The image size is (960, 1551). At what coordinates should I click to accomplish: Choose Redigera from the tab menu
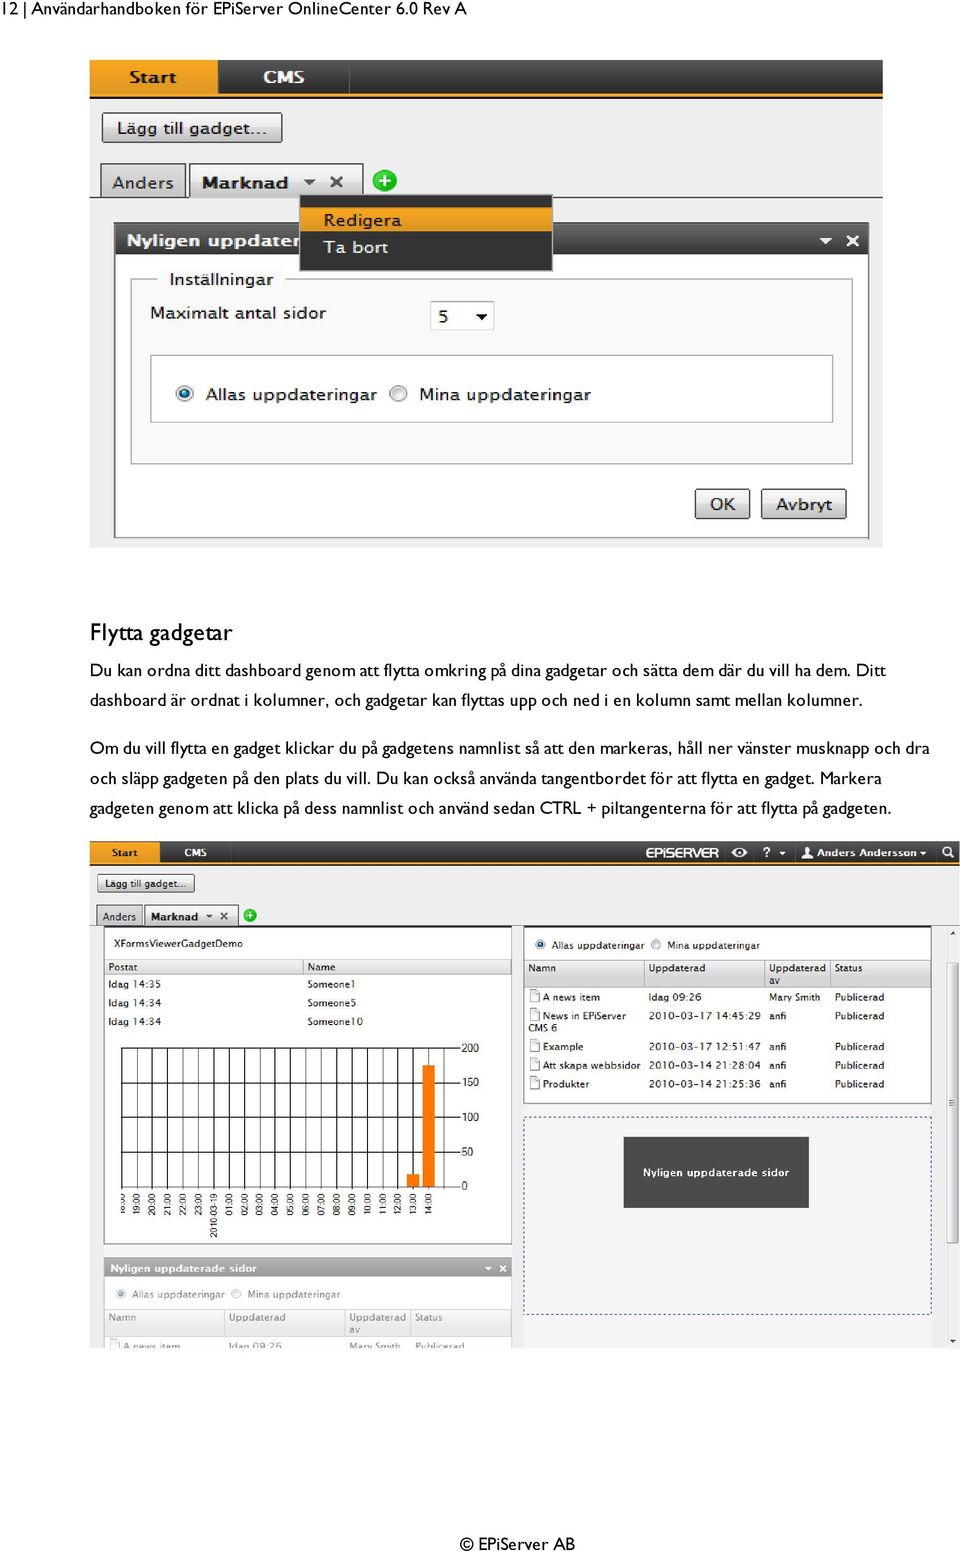click(x=426, y=220)
